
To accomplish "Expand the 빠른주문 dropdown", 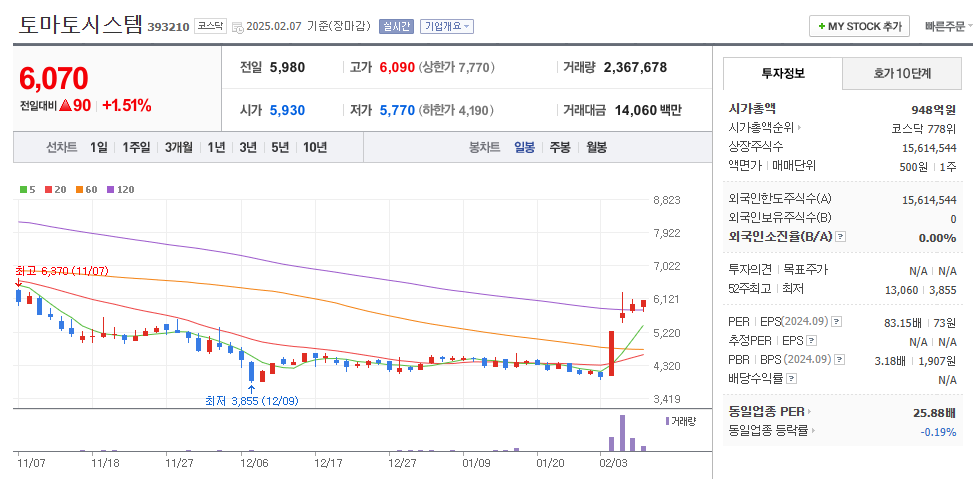I will click(x=948, y=26).
